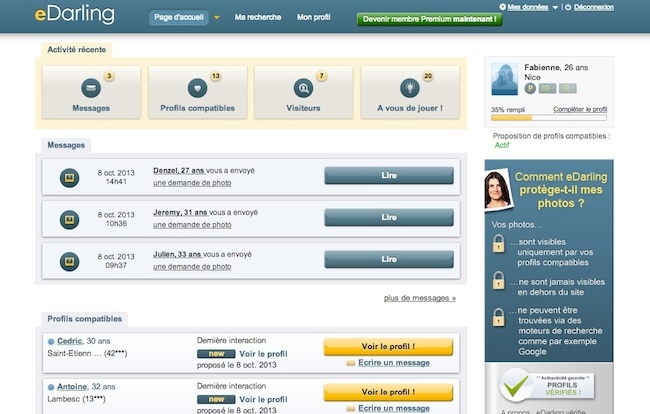The image size is (650, 414).
Task: Click Voir le profil button for Antoine
Action: coord(388,392)
